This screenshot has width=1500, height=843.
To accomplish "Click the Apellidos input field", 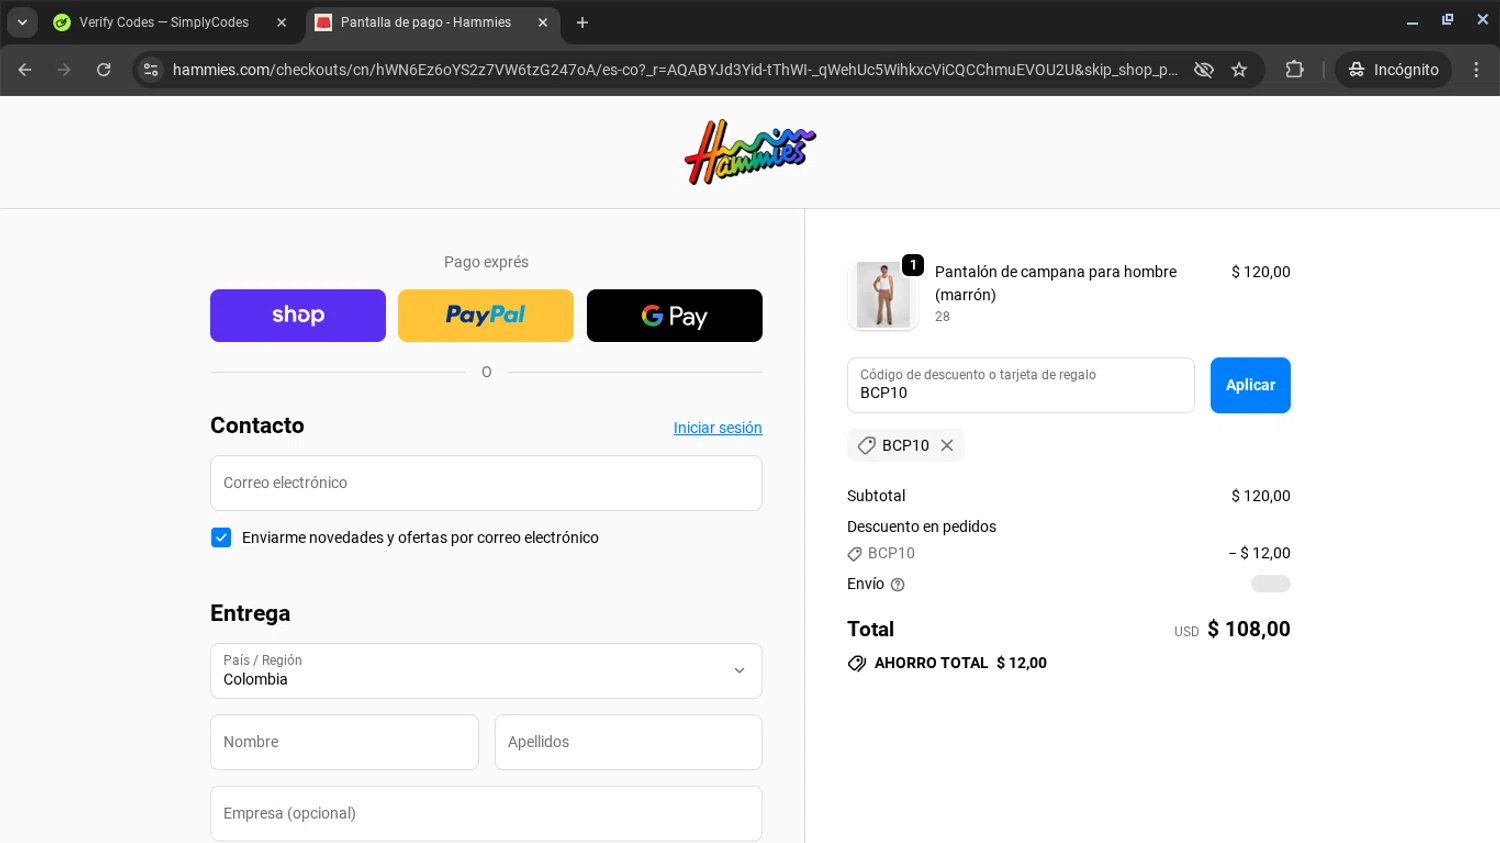I will point(628,742).
